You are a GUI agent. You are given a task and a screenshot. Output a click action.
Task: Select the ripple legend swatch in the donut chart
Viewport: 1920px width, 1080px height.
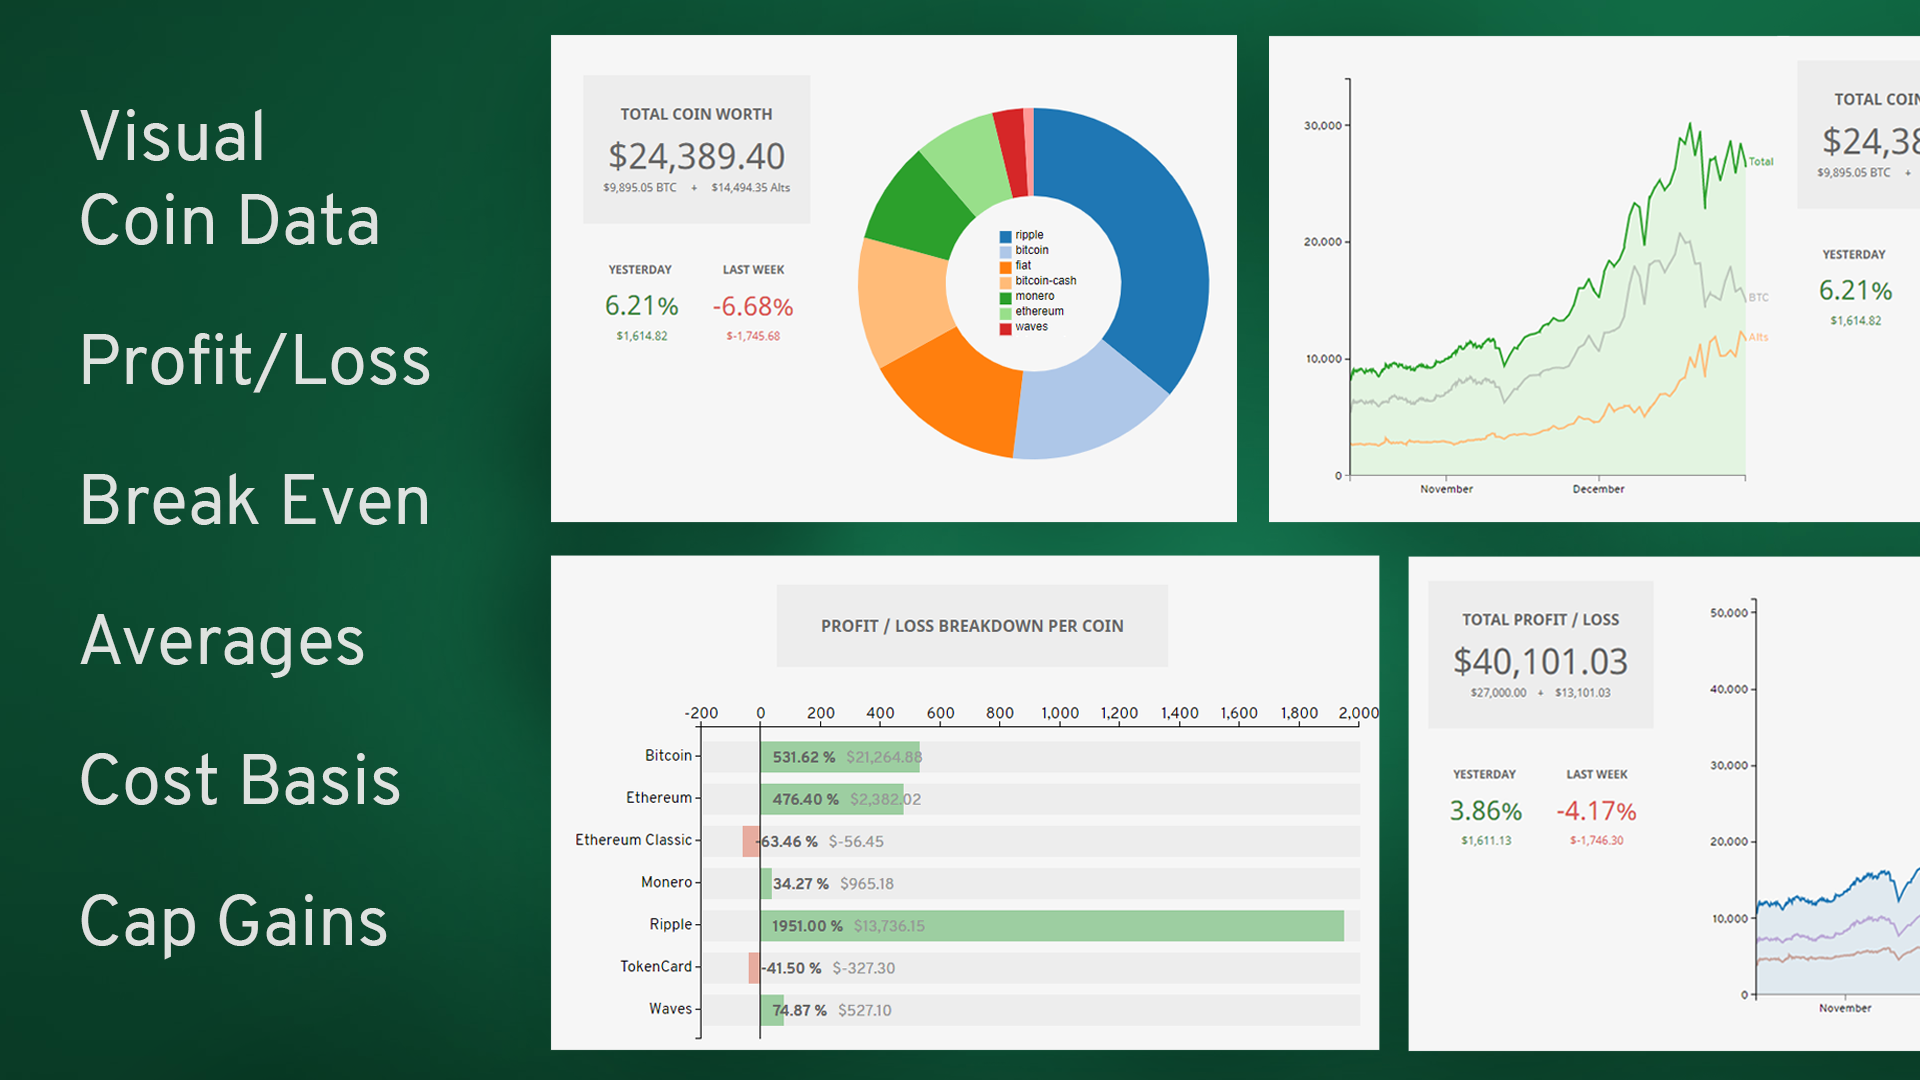pos(1005,235)
